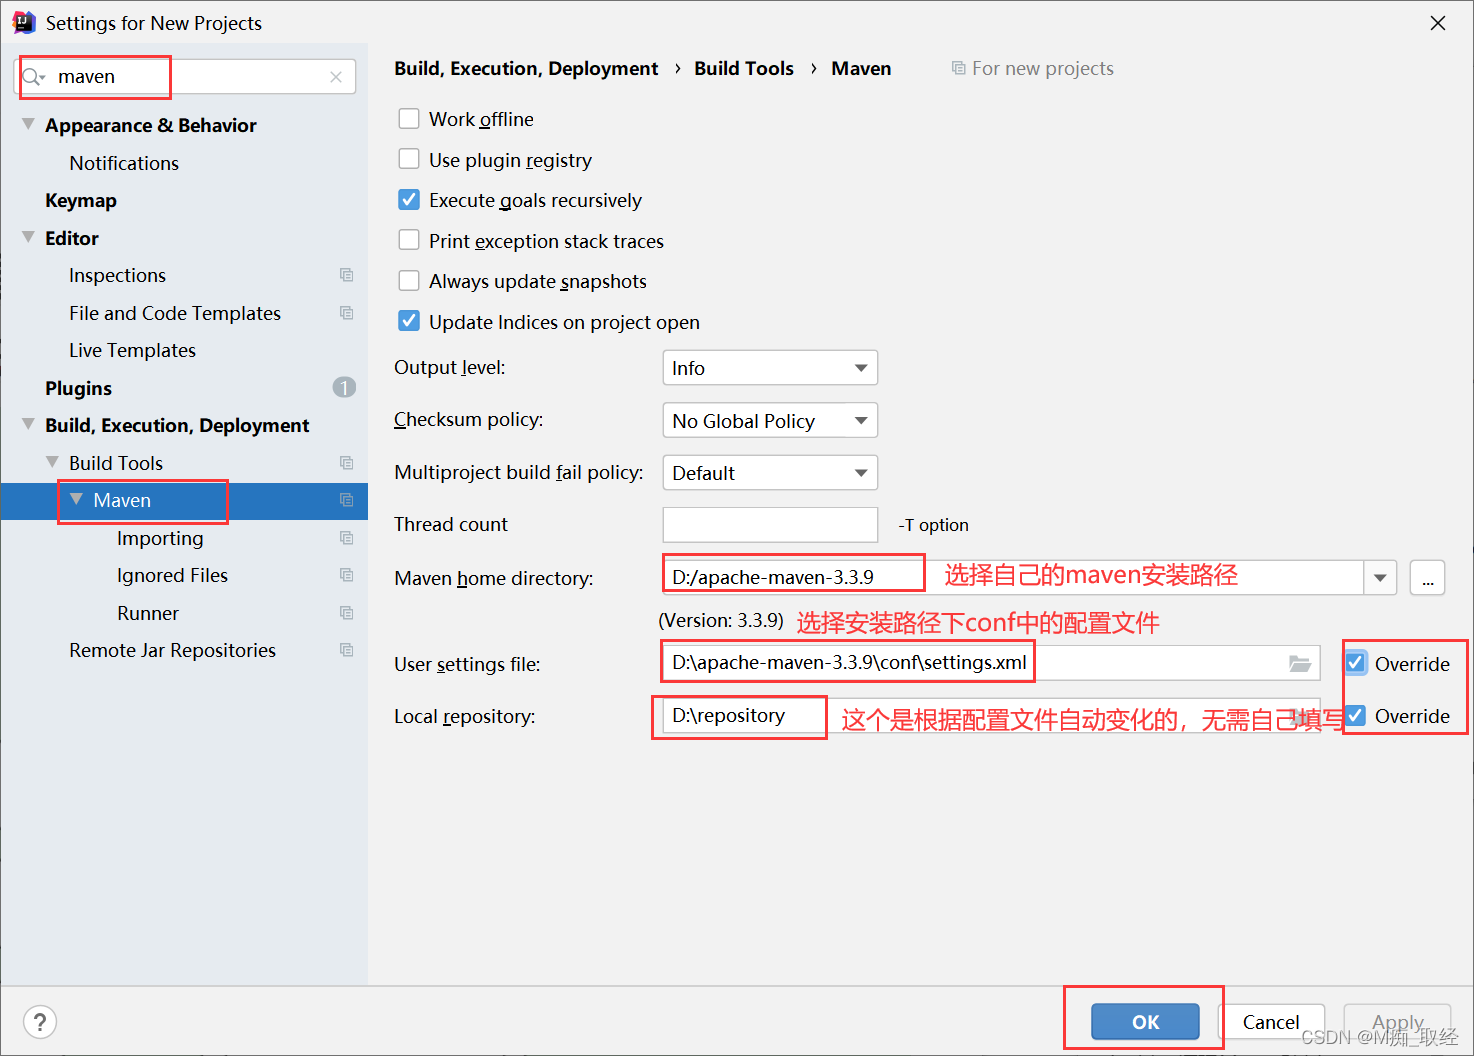Enable Print exception stack traces
The width and height of the screenshot is (1474, 1056).
coord(409,240)
